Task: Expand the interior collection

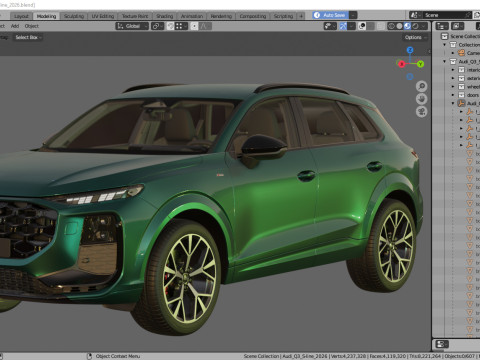Action: (453, 70)
